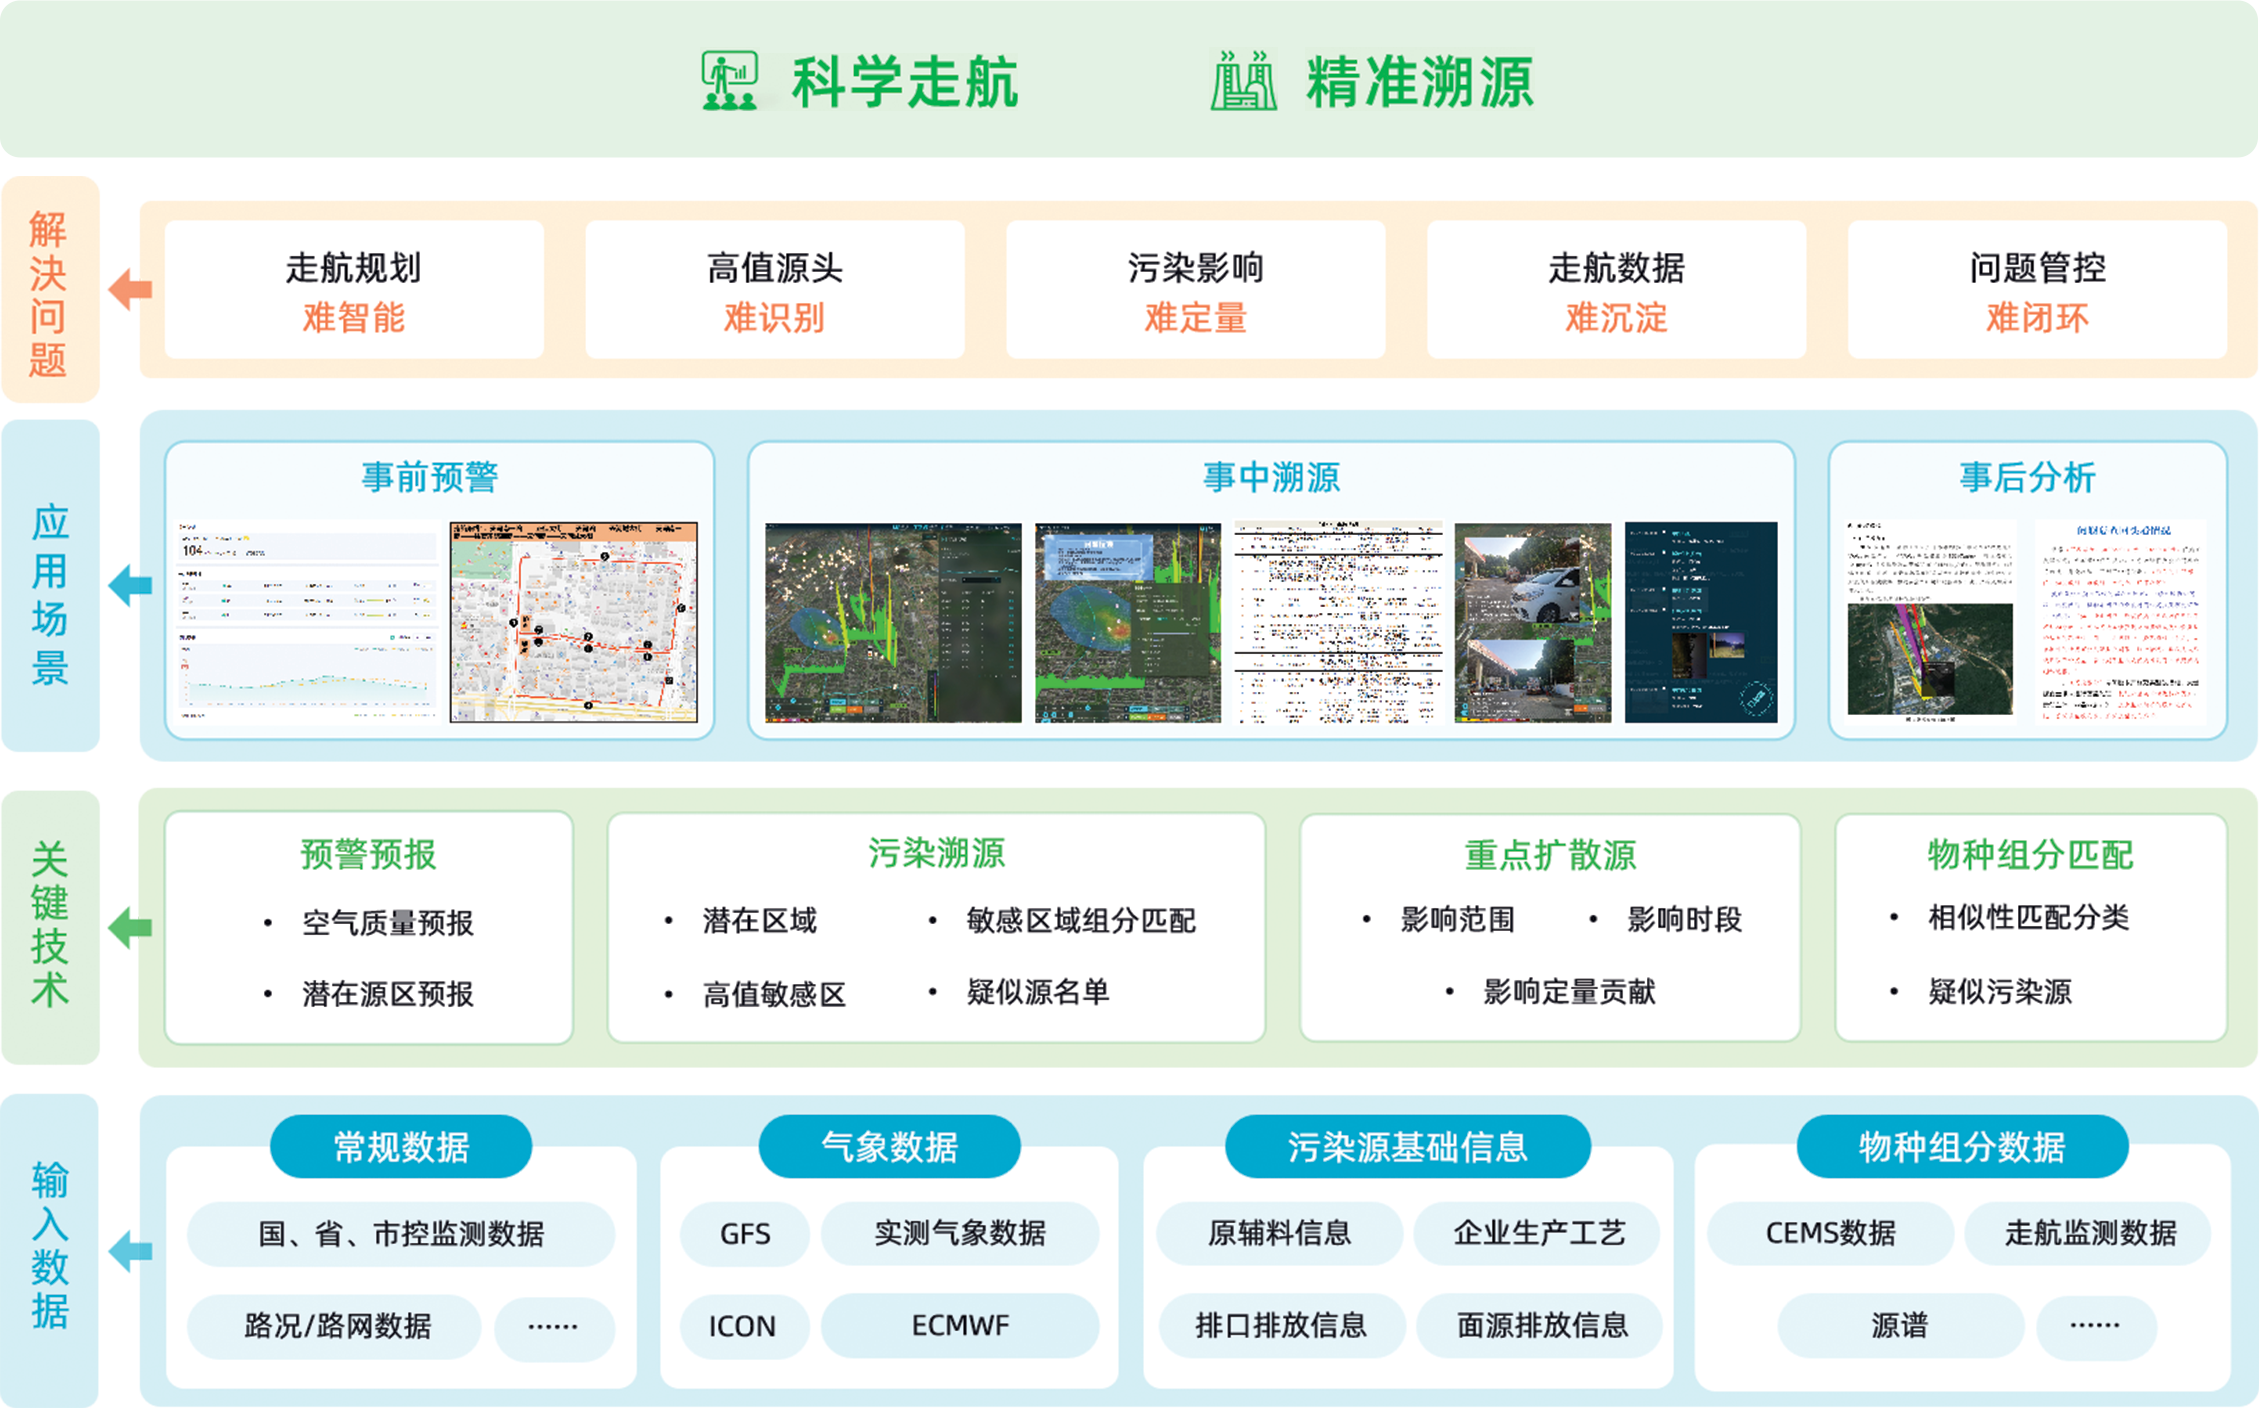Open the 污染影响 难定量 card
The width and height of the screenshot is (2259, 1408).
(1196, 290)
